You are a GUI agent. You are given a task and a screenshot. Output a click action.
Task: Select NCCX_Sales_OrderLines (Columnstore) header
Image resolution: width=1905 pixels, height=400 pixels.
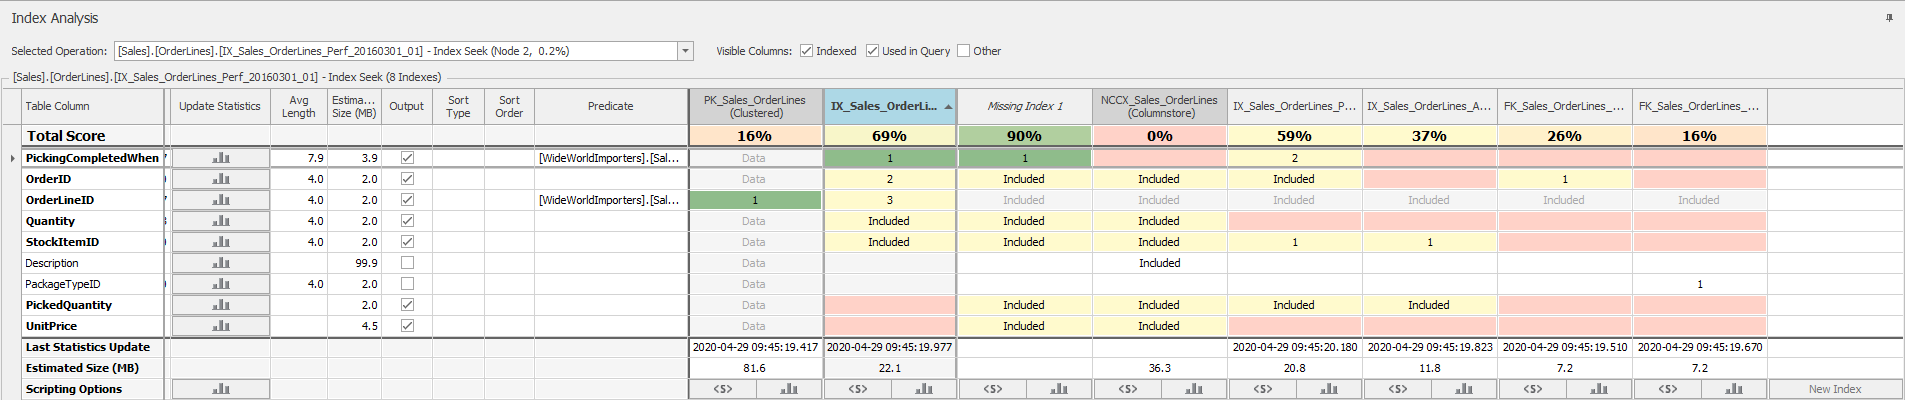point(1159,106)
